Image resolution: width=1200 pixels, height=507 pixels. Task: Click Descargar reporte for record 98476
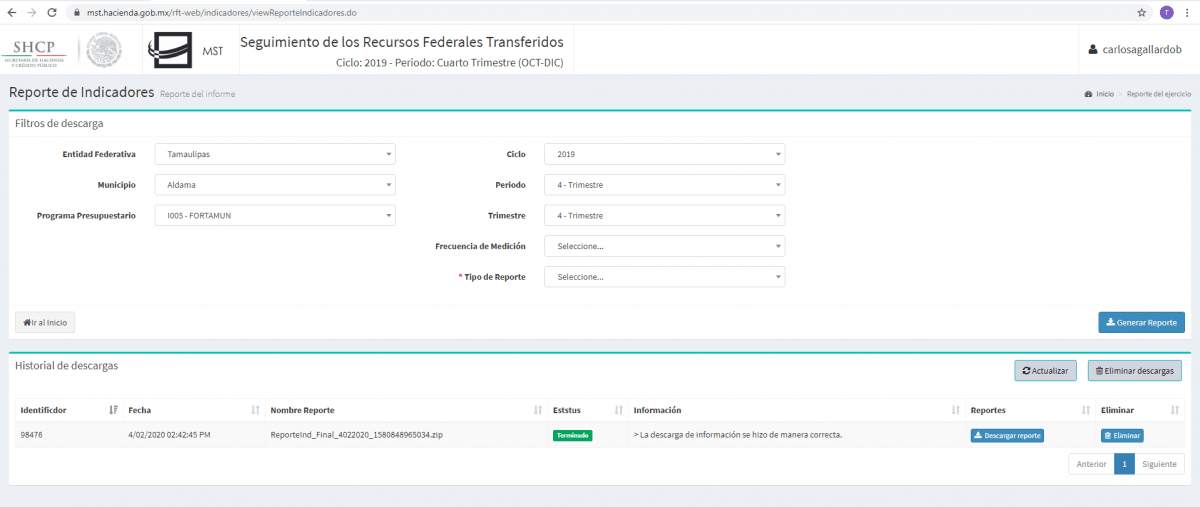(1007, 435)
